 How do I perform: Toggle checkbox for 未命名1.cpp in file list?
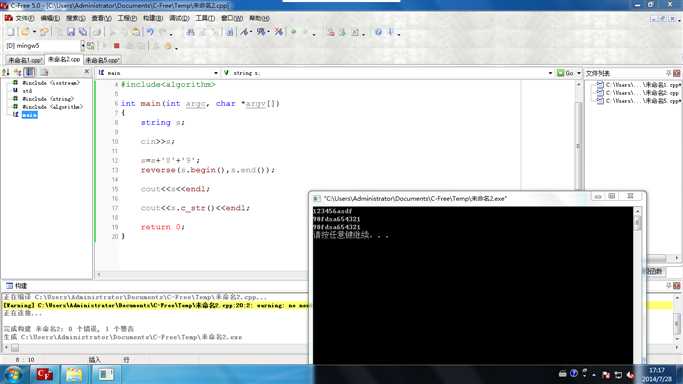[x=600, y=85]
